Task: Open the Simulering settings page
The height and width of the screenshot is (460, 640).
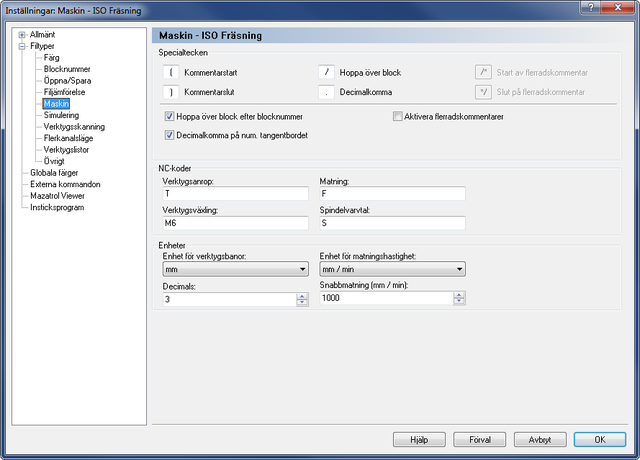Action: (61, 115)
